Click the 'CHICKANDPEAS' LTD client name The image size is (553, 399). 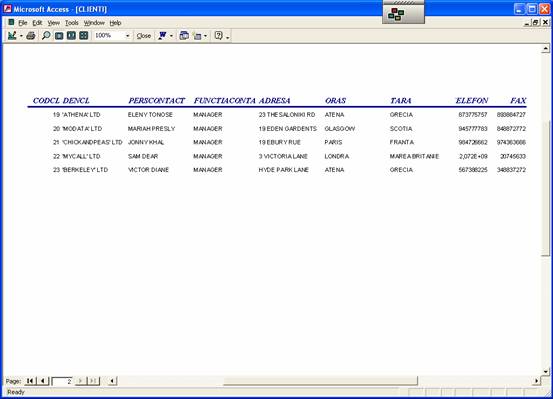tap(92, 142)
